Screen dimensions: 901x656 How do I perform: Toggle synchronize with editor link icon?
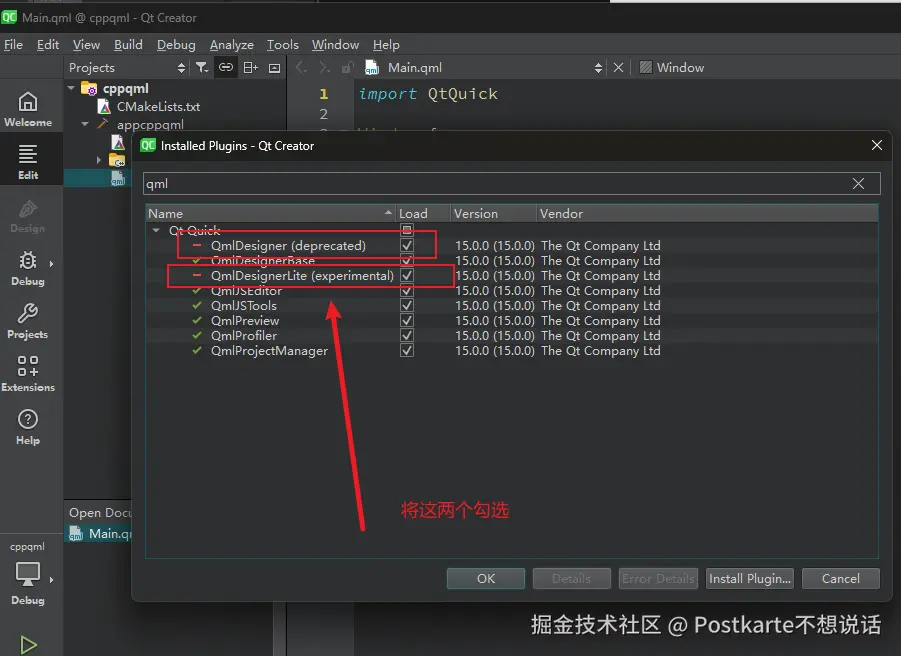[x=226, y=68]
